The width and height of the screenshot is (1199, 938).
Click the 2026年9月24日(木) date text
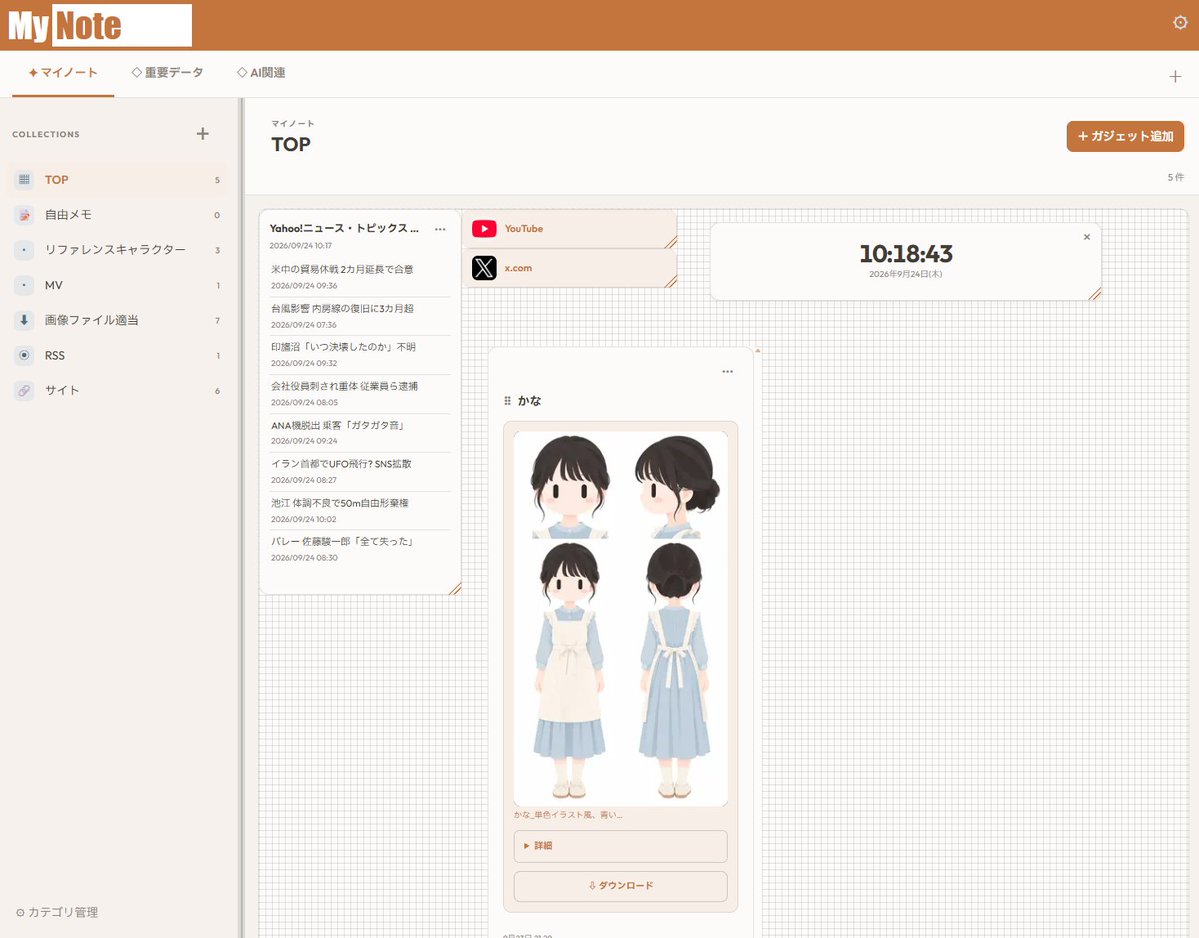[x=905, y=274]
